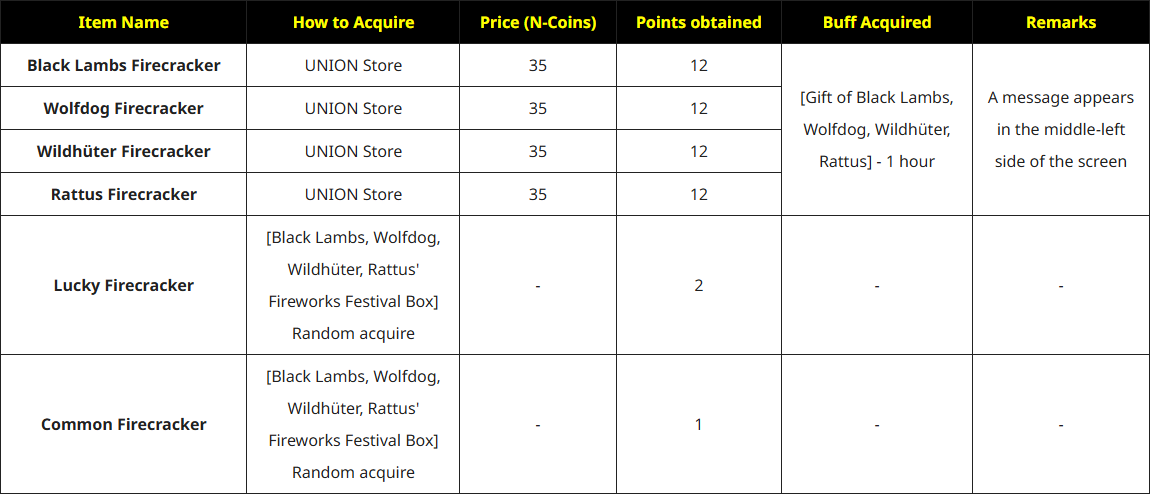Click the Buff Acquired column header
This screenshot has height=494, width=1150.
point(876,22)
